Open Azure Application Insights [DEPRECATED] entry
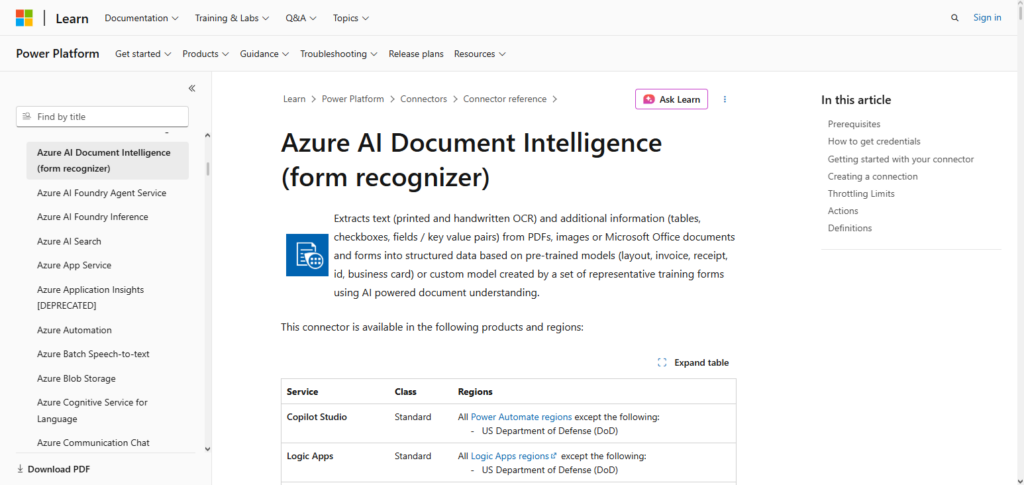This screenshot has height=485, width=1024. 91,298
